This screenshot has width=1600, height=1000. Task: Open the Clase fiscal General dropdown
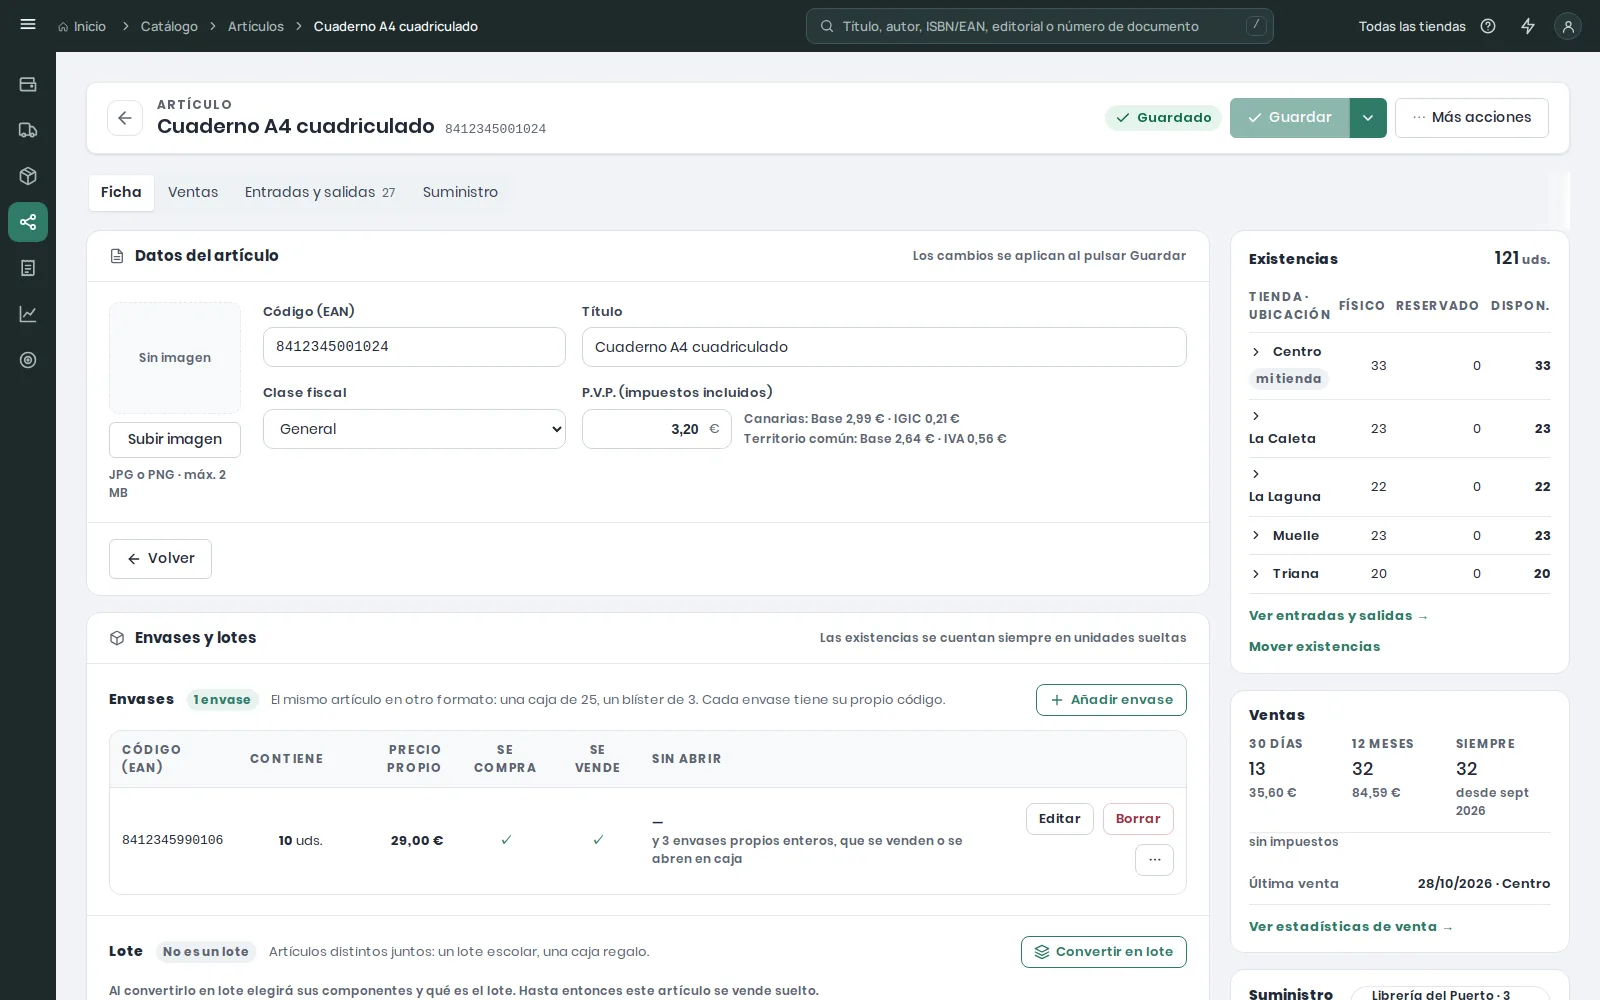(414, 429)
